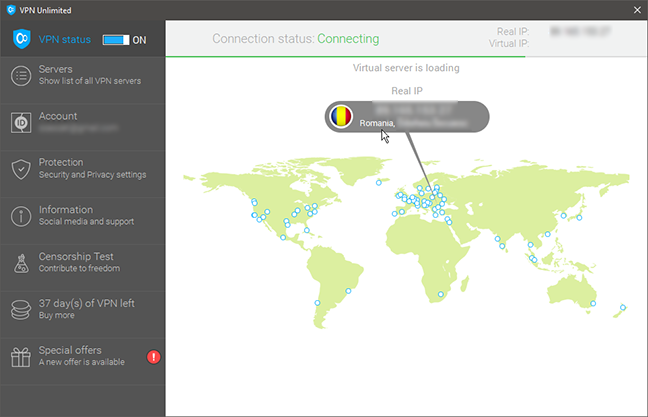Open the Servers list icon
The width and height of the screenshot is (648, 417).
(21, 76)
